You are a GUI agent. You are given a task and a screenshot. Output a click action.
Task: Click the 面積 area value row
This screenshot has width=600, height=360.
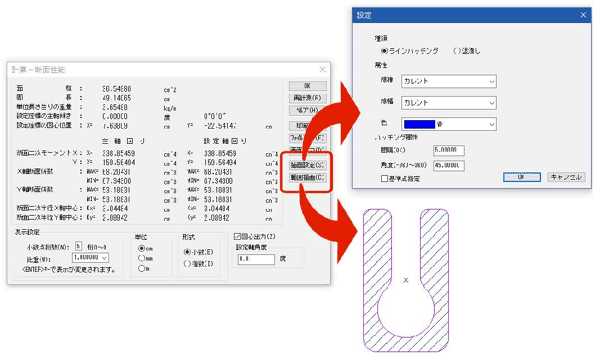tap(96, 89)
